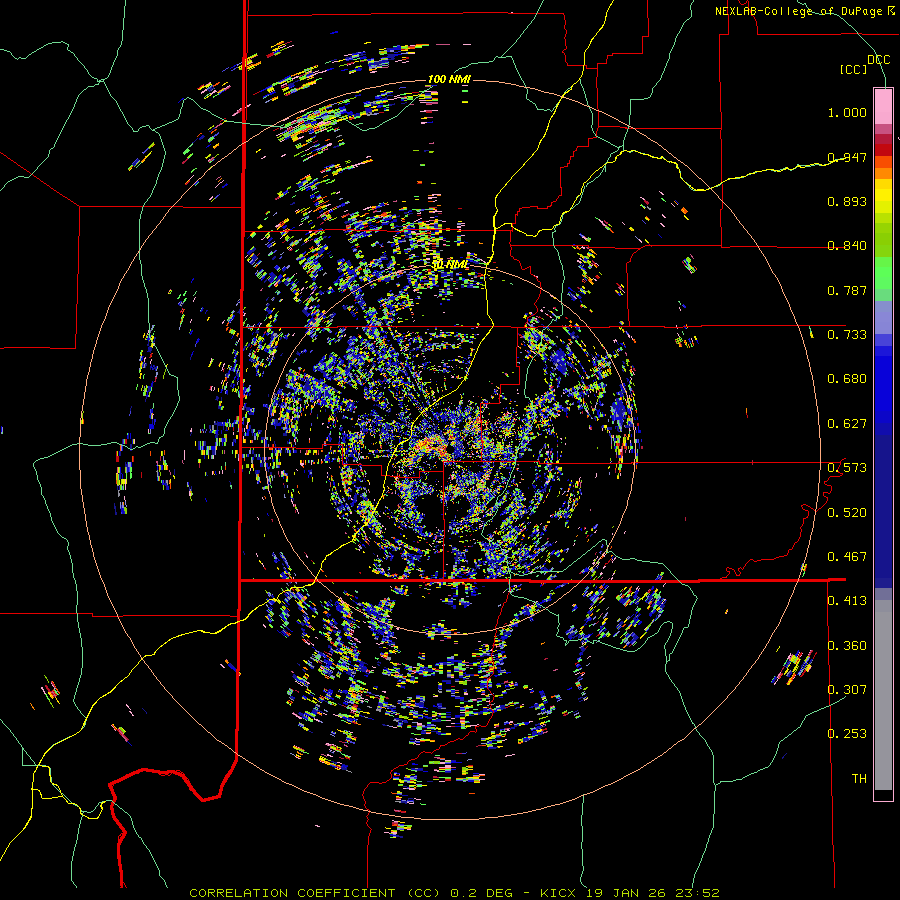Select the 0.520 legend value
900x900 pixels.
(x=847, y=513)
